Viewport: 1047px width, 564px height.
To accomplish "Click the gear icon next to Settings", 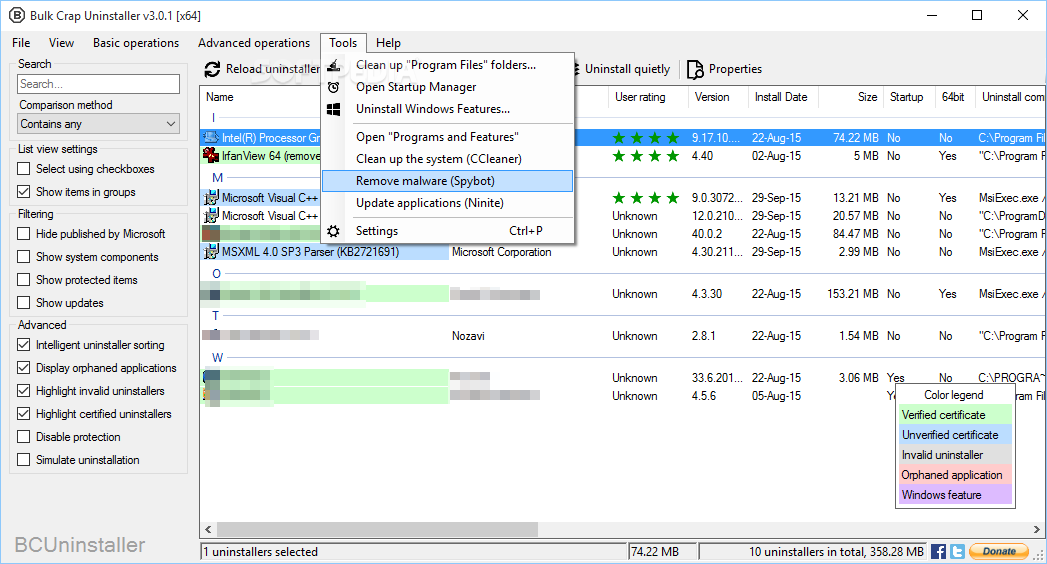I will click(334, 232).
